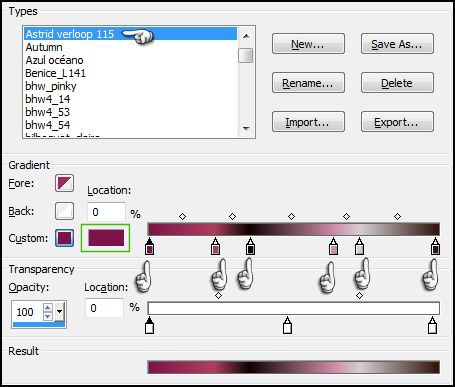Click the Back gradient color icon
Screen dimensions: 455x387
tap(64, 211)
